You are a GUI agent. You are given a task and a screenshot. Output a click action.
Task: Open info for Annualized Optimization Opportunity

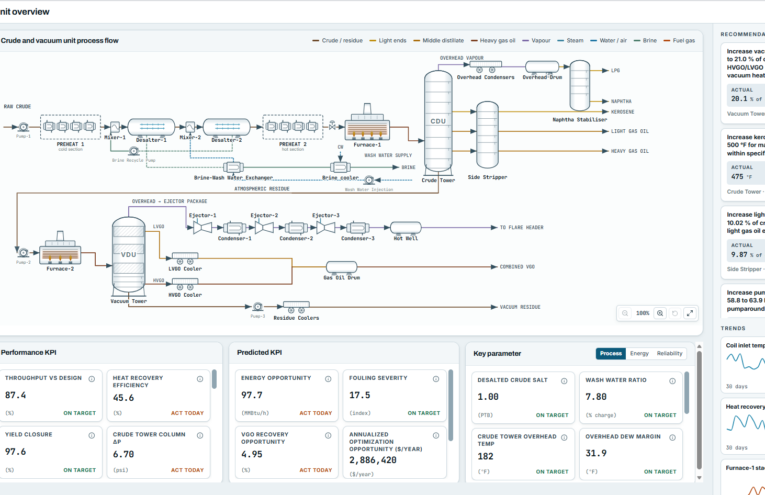pyautogui.click(x=436, y=436)
